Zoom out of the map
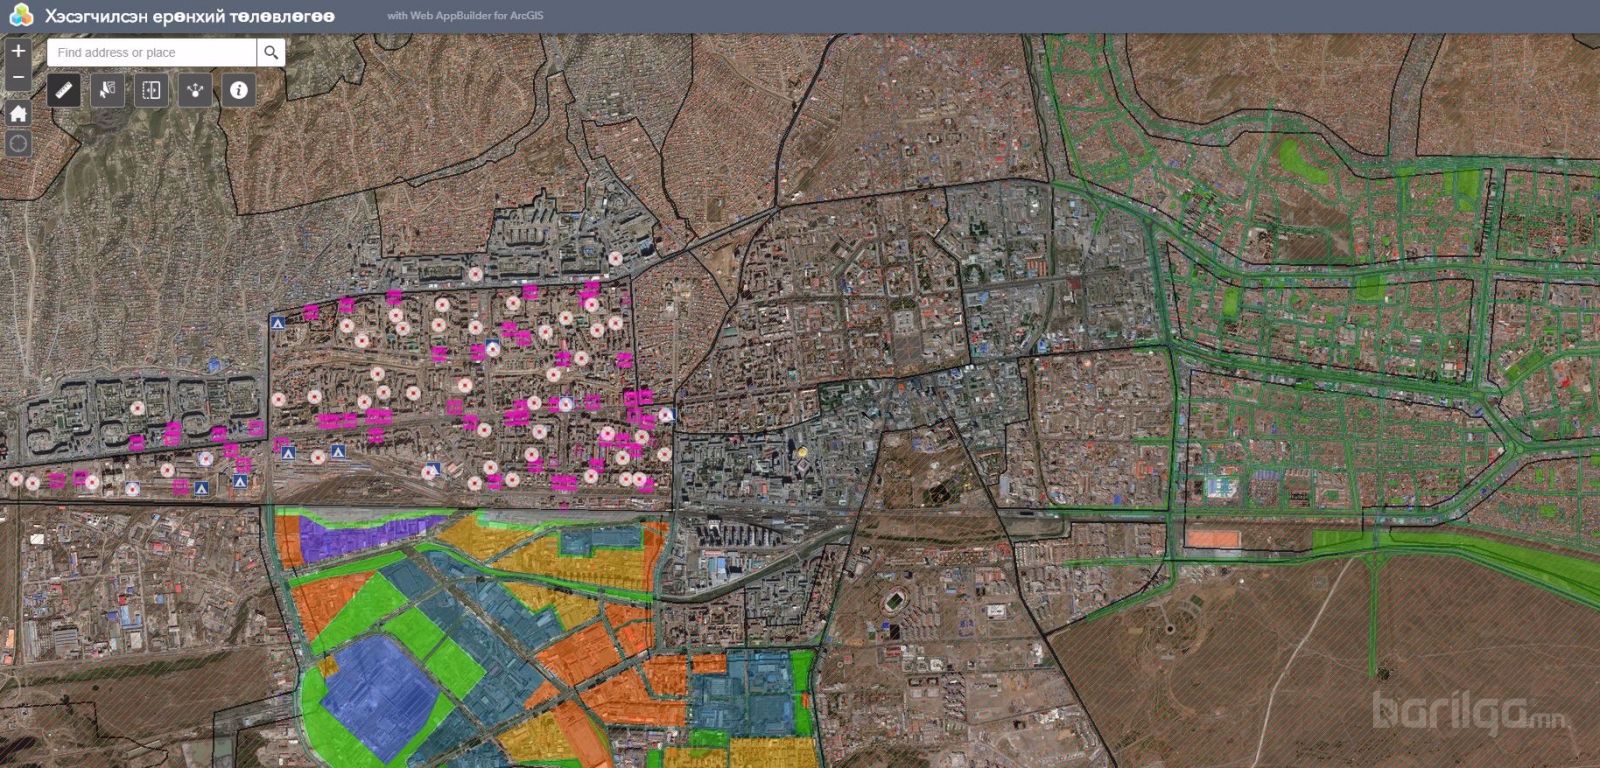The width and height of the screenshot is (1600, 768). click(18, 77)
